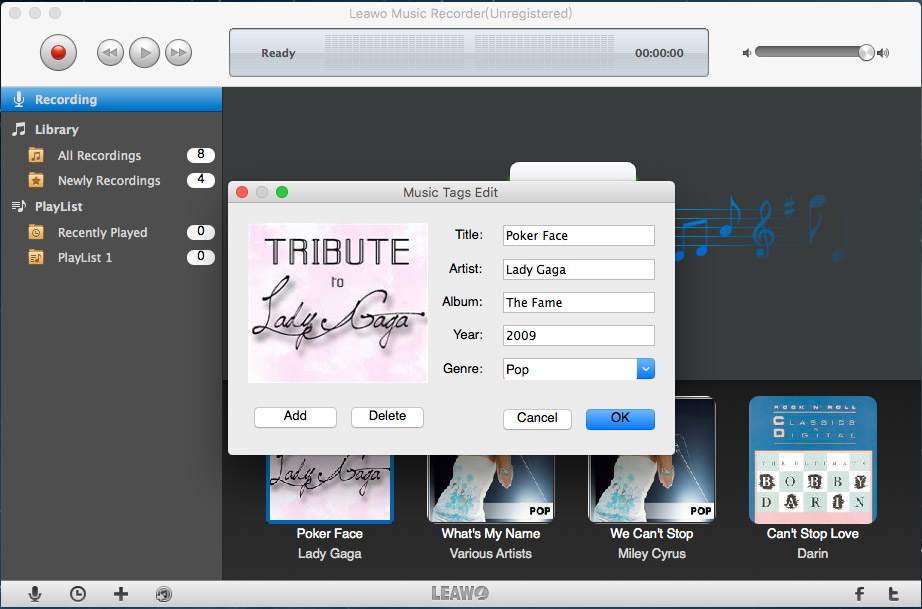Open the Genre dropdown arrow
Viewport: 922px width, 609px height.
[645, 369]
